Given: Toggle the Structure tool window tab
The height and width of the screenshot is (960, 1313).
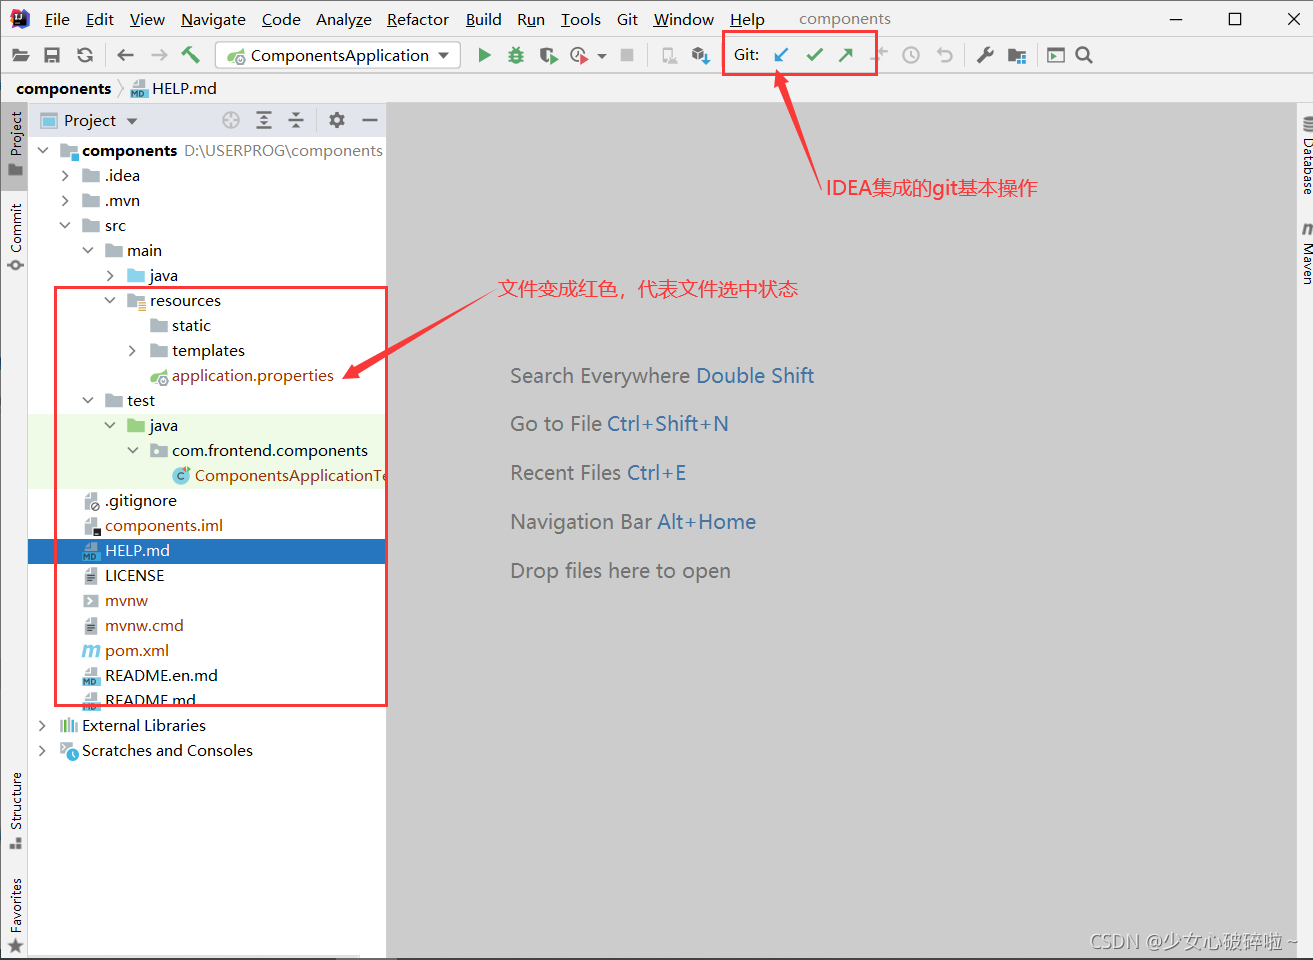Looking at the screenshot, I should point(15,810).
